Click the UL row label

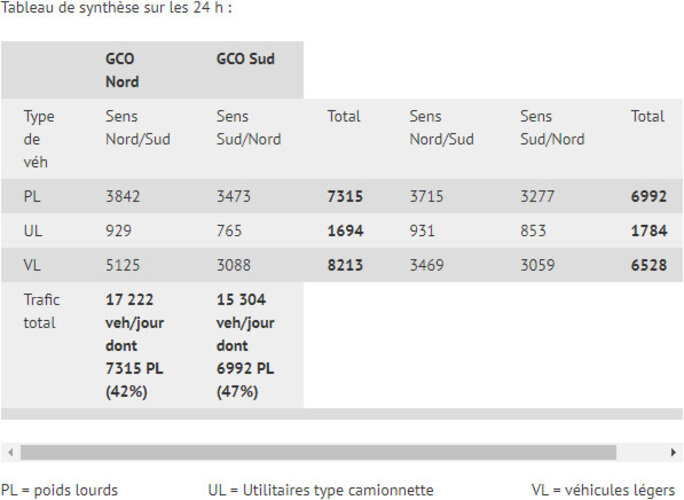(33, 231)
